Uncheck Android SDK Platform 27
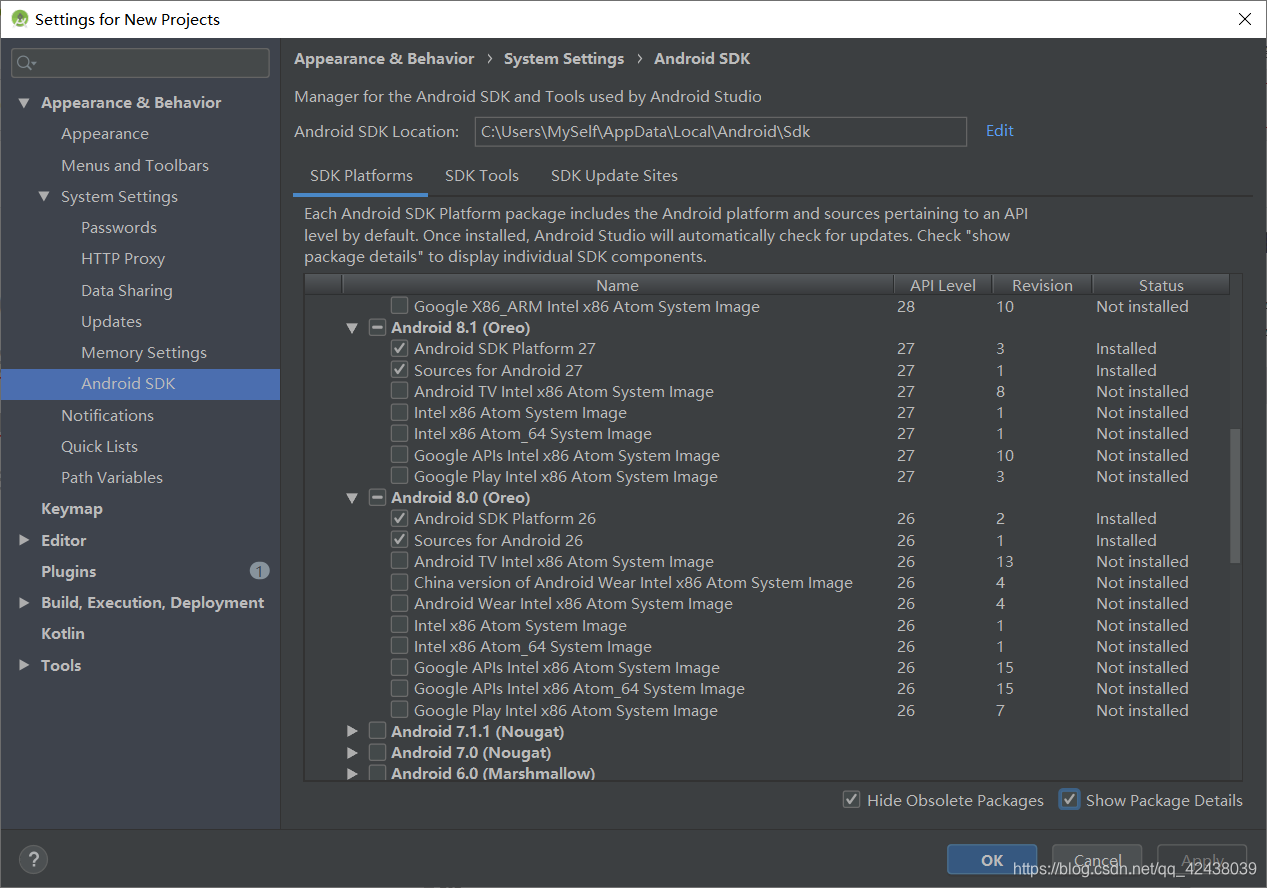Image resolution: width=1267 pixels, height=888 pixels. 399,348
